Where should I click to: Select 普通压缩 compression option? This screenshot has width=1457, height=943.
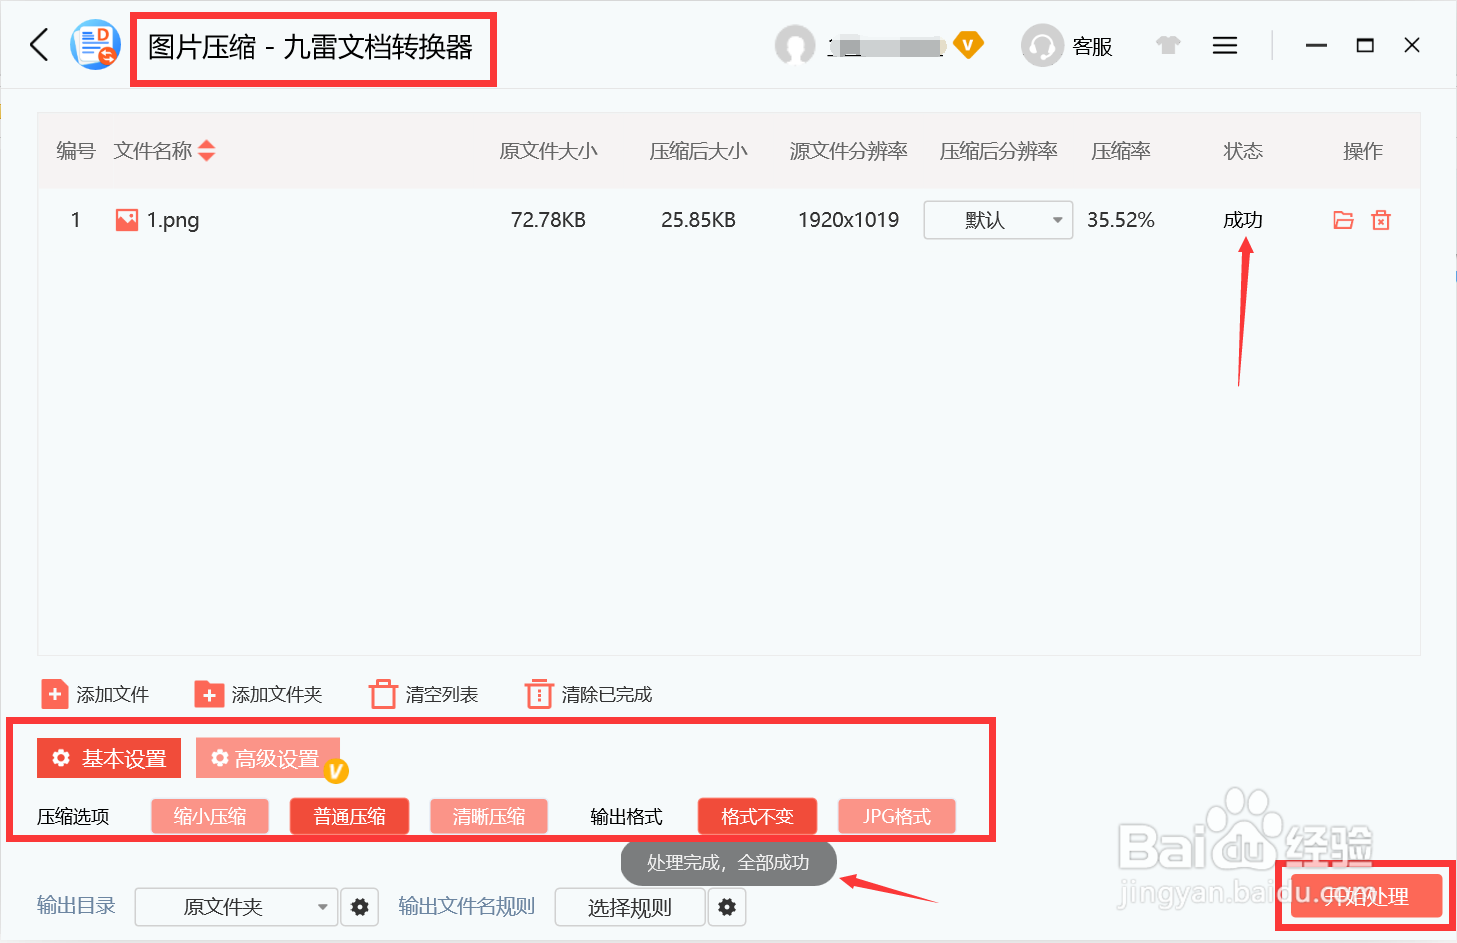[350, 816]
